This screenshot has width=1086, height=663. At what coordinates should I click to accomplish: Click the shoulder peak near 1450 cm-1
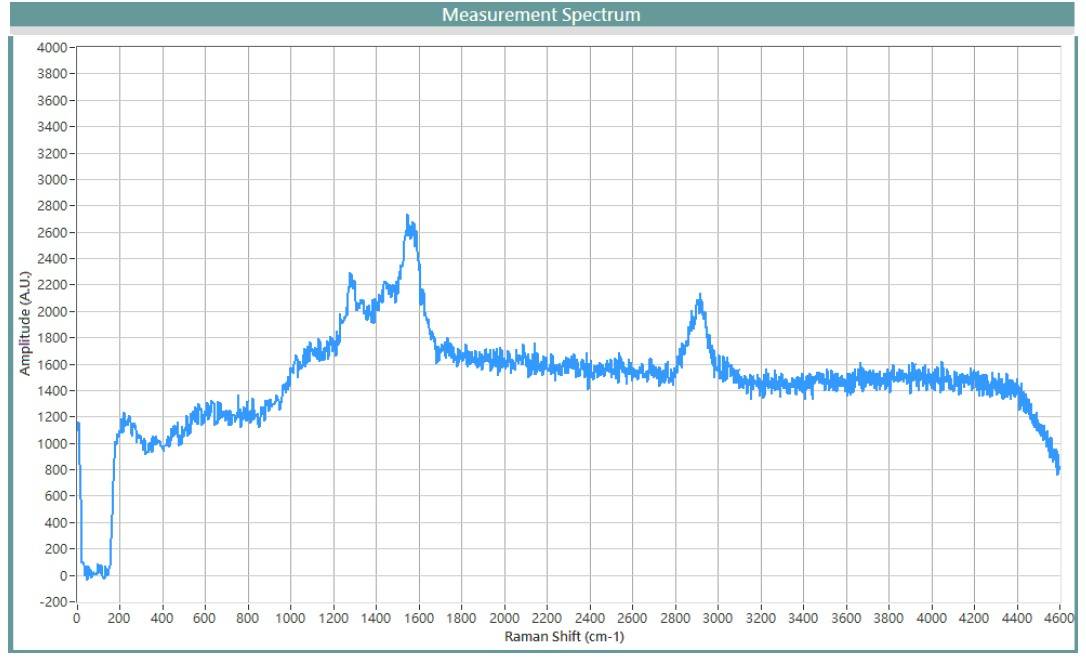[x=387, y=287]
